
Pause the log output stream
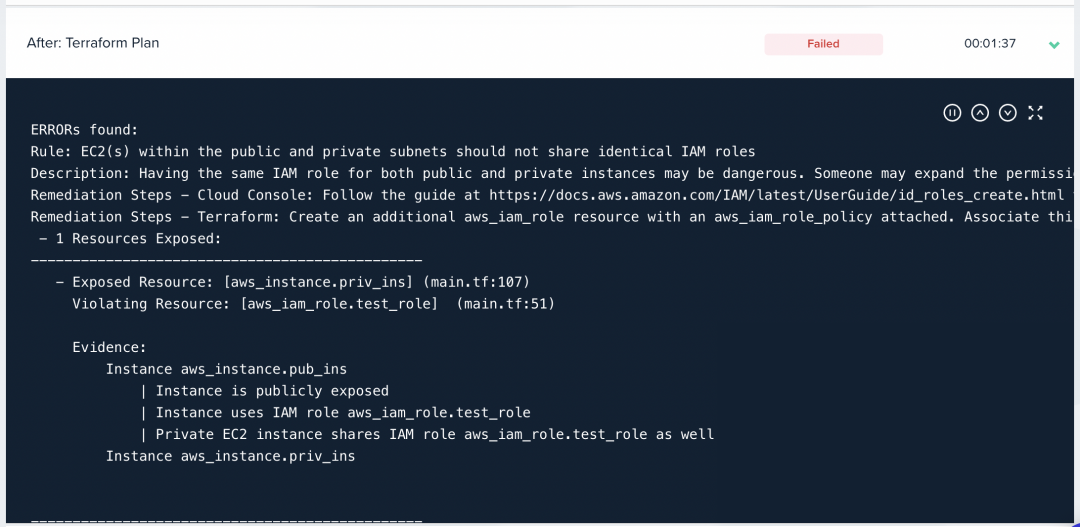tap(952, 113)
